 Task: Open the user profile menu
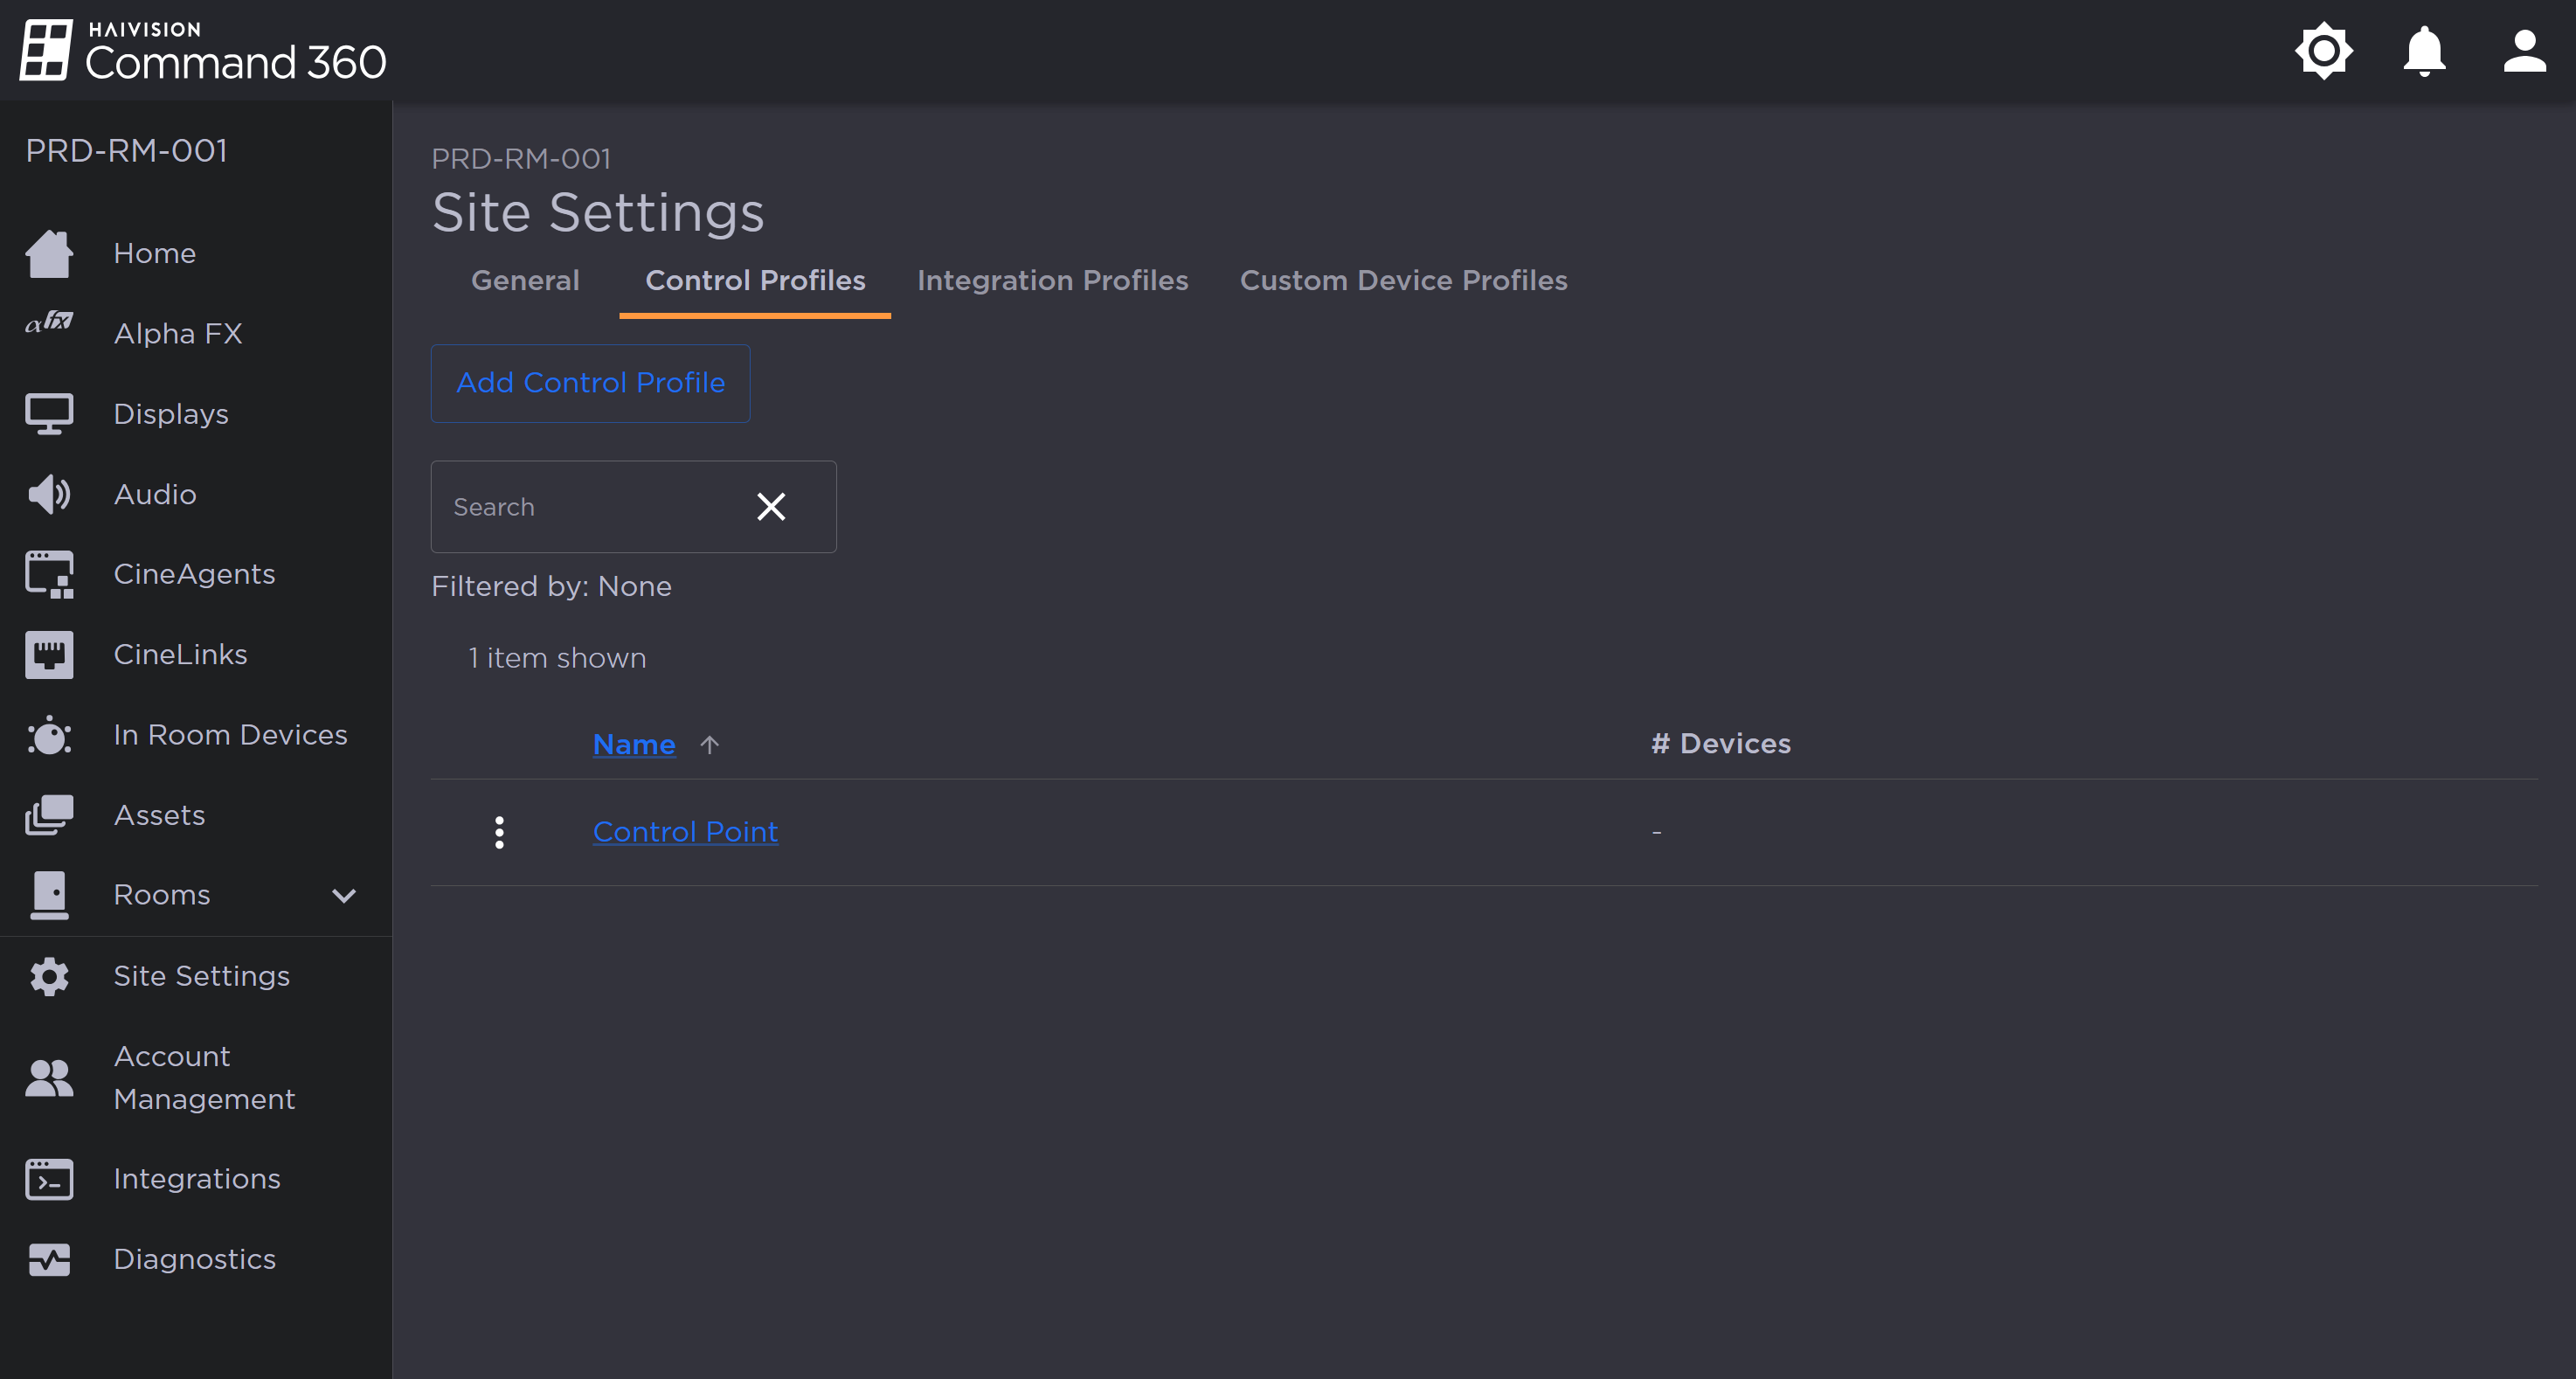pyautogui.click(x=2524, y=50)
